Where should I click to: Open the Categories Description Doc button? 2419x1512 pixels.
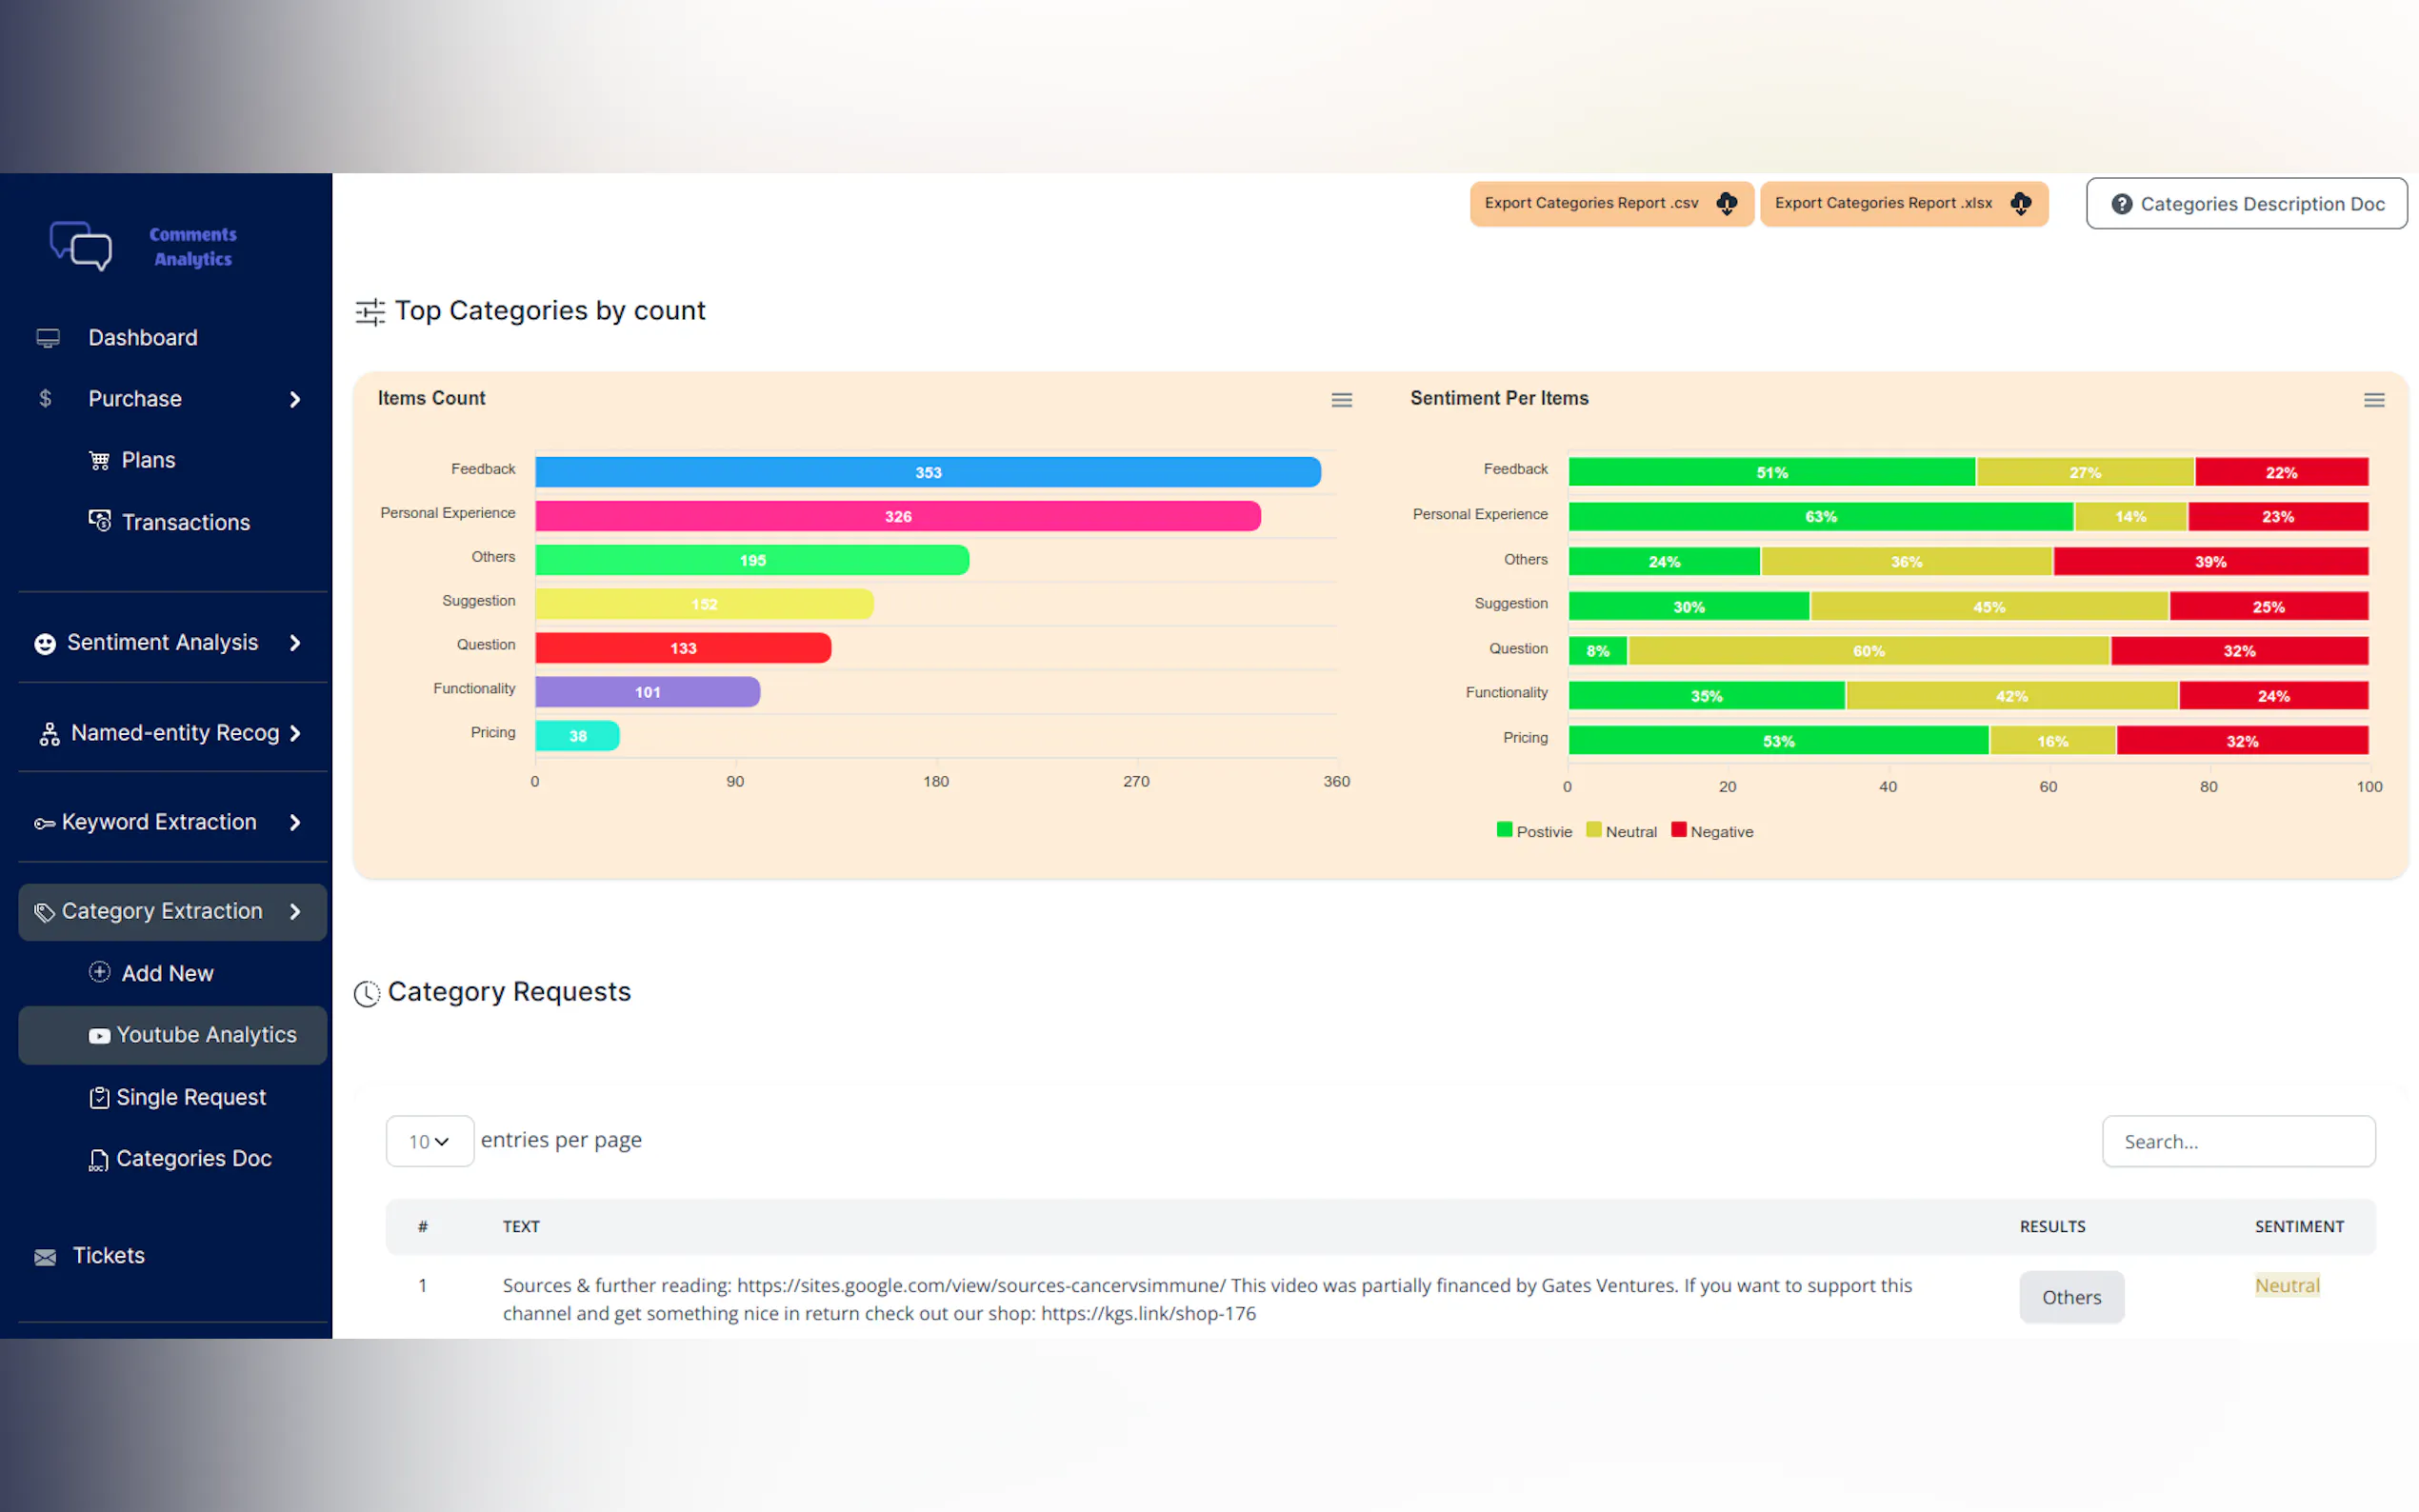click(x=2246, y=204)
